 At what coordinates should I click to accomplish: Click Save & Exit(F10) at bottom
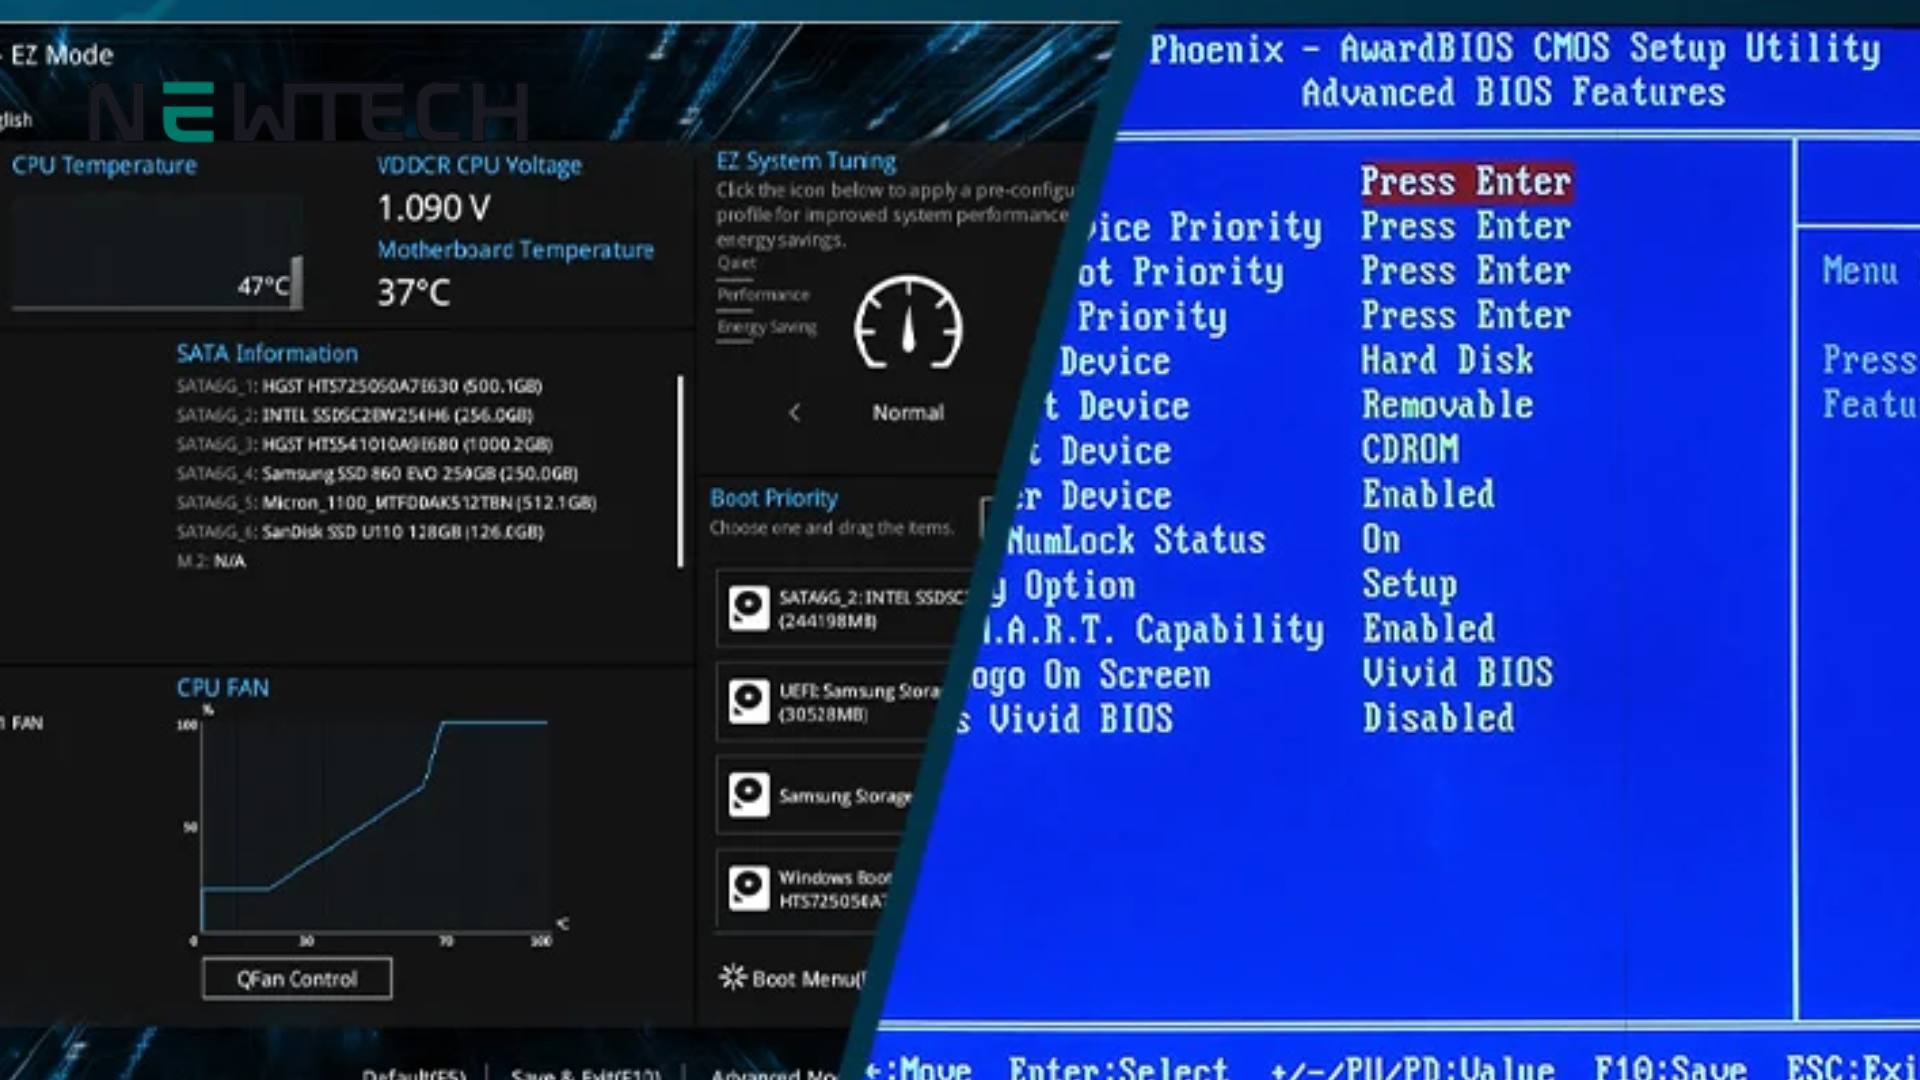point(586,1073)
